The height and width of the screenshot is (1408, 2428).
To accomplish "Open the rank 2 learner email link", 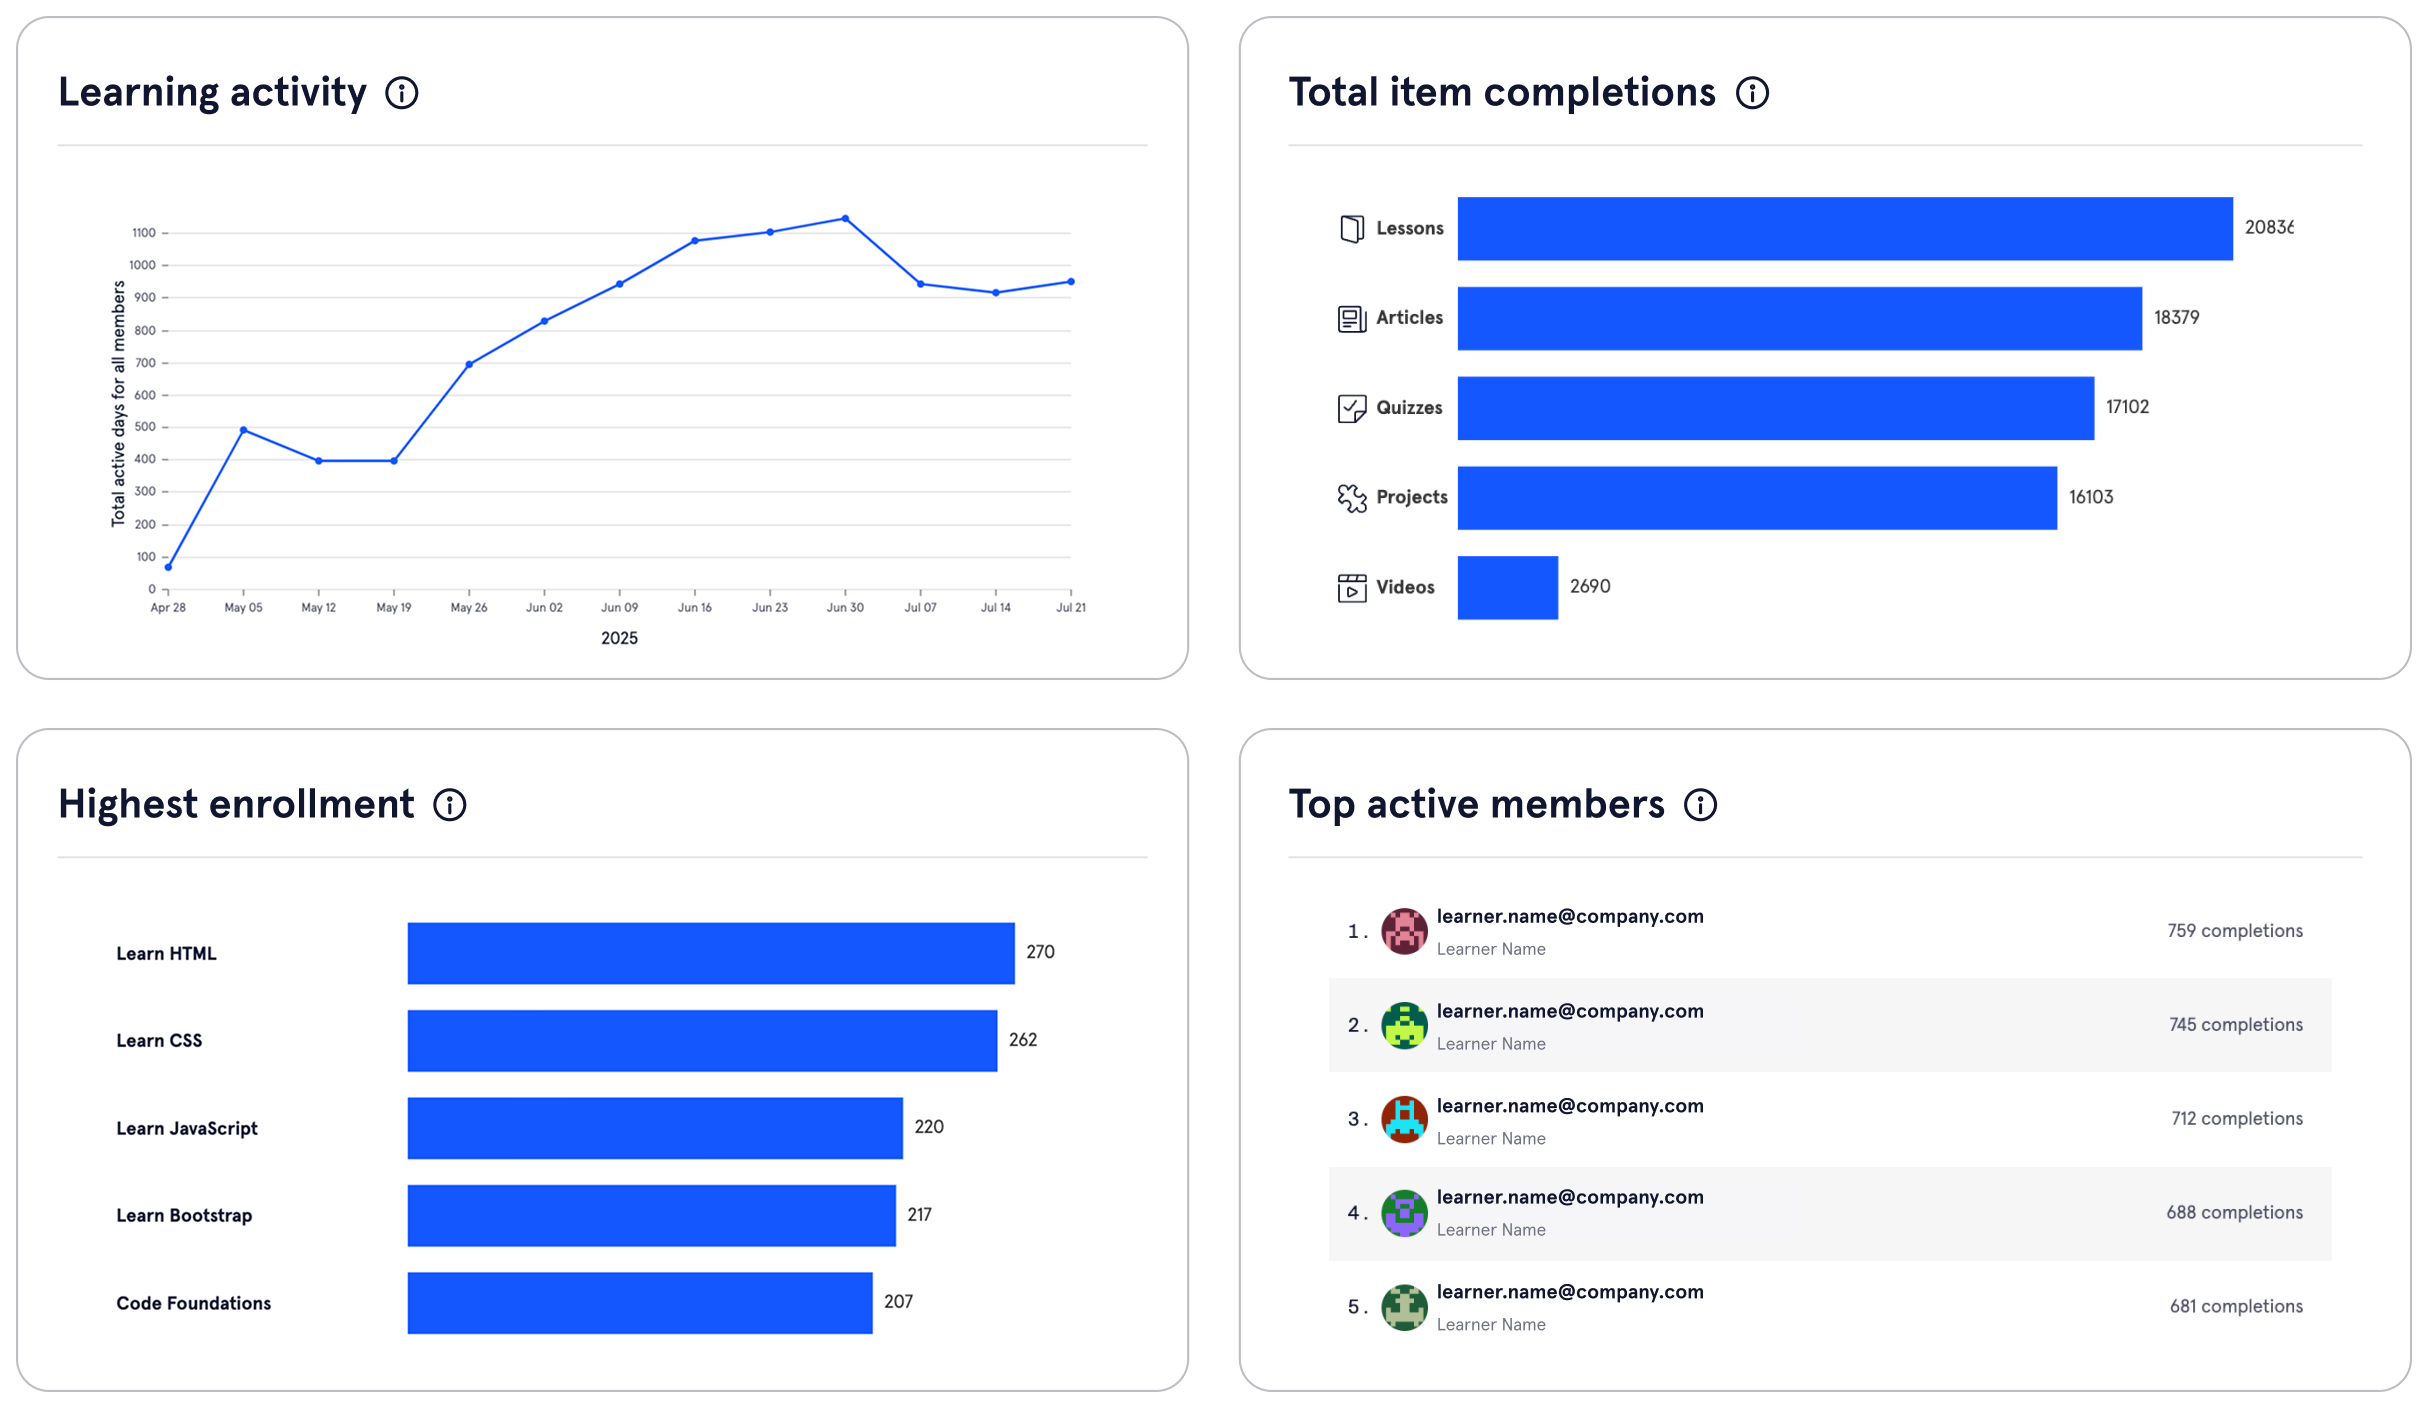I will point(1570,1012).
